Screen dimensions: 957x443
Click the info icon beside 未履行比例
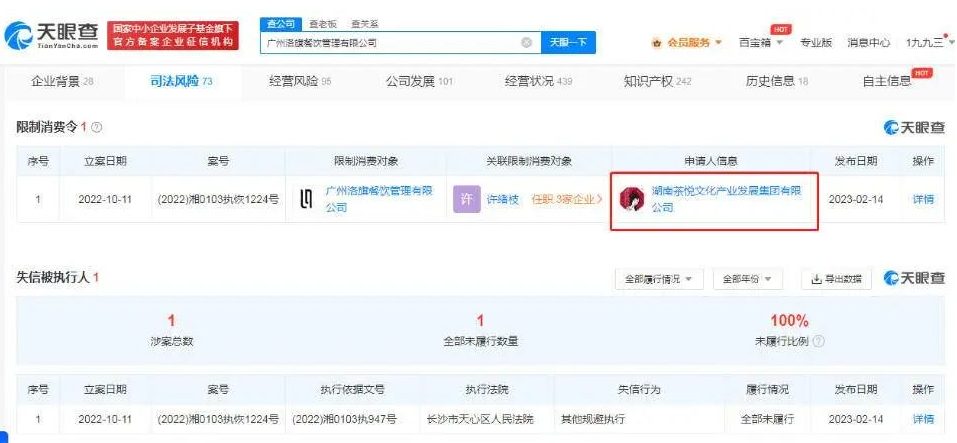click(x=819, y=341)
